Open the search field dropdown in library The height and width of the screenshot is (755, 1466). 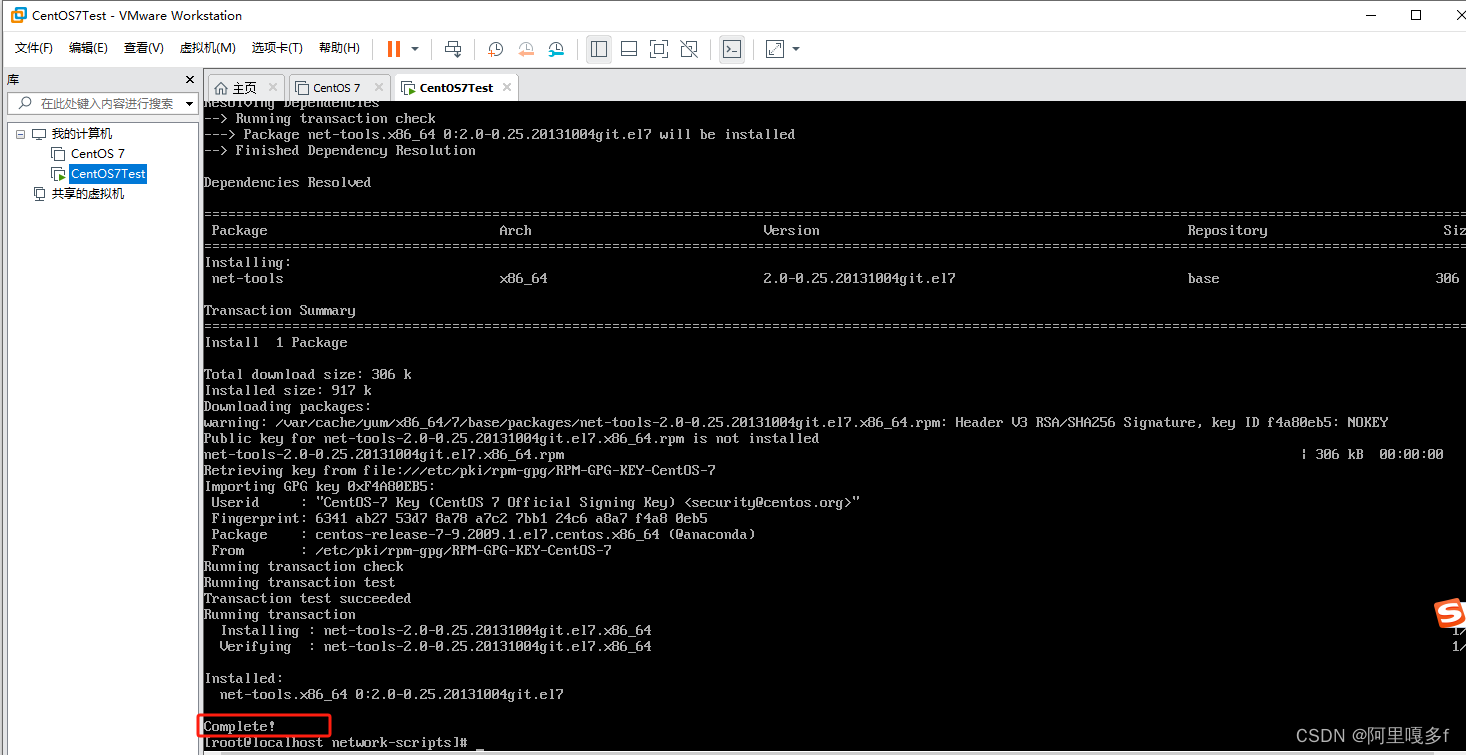(x=188, y=103)
